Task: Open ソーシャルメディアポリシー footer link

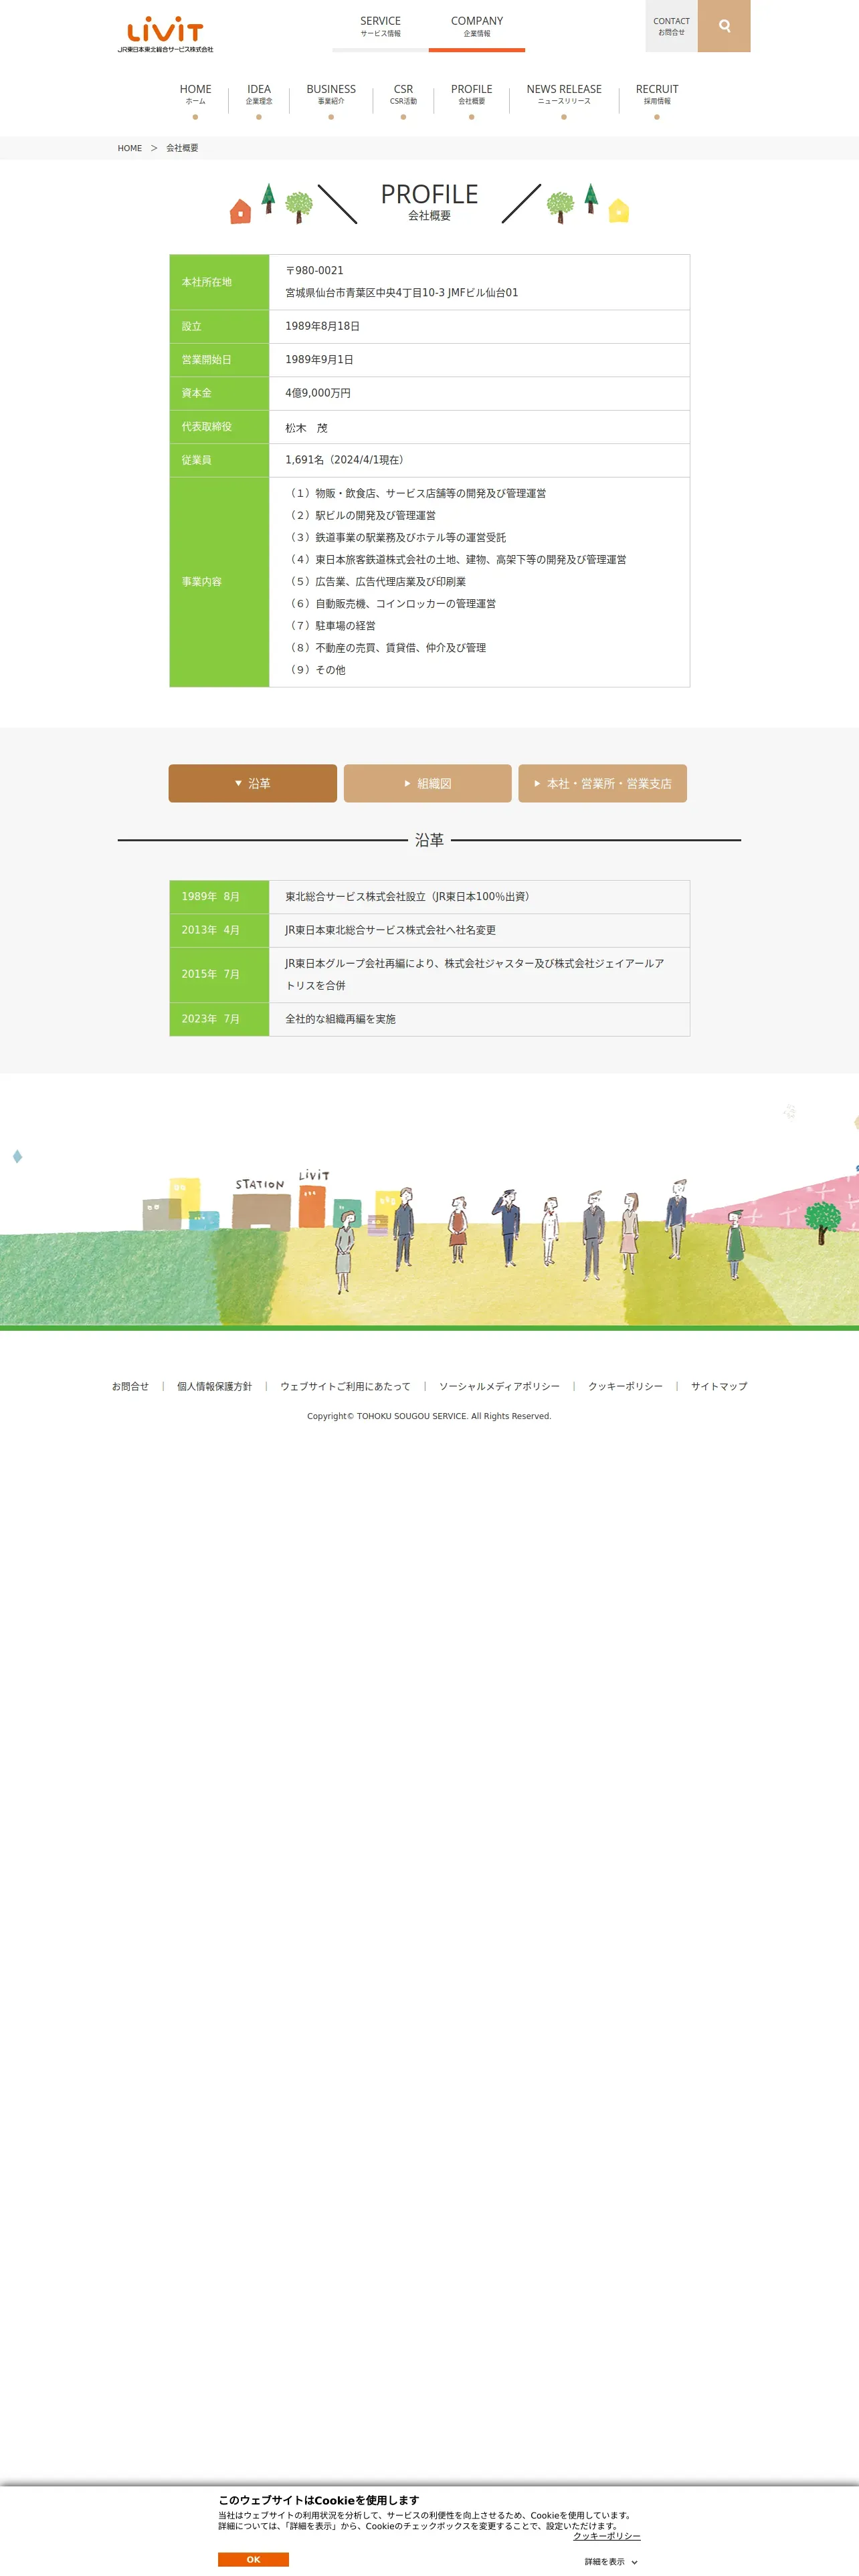Action: (499, 1386)
